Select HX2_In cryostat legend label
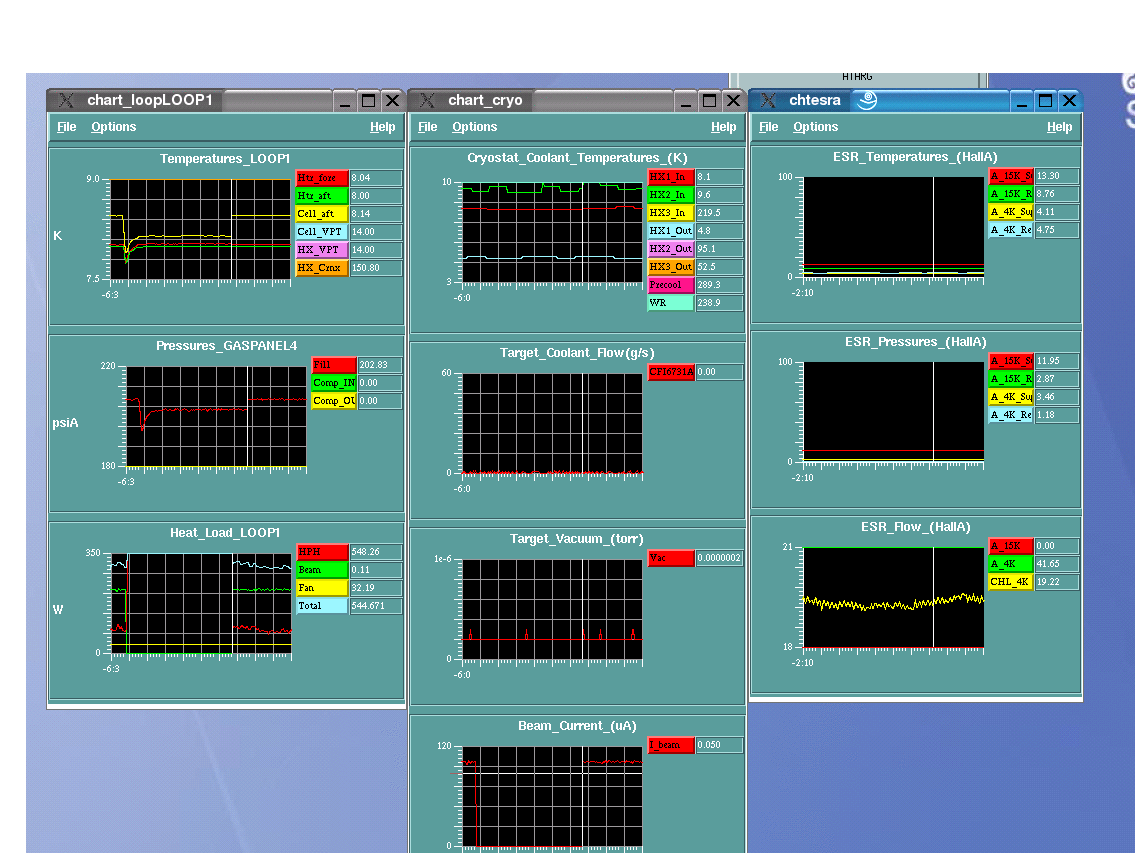1135x853 pixels. click(x=671, y=196)
